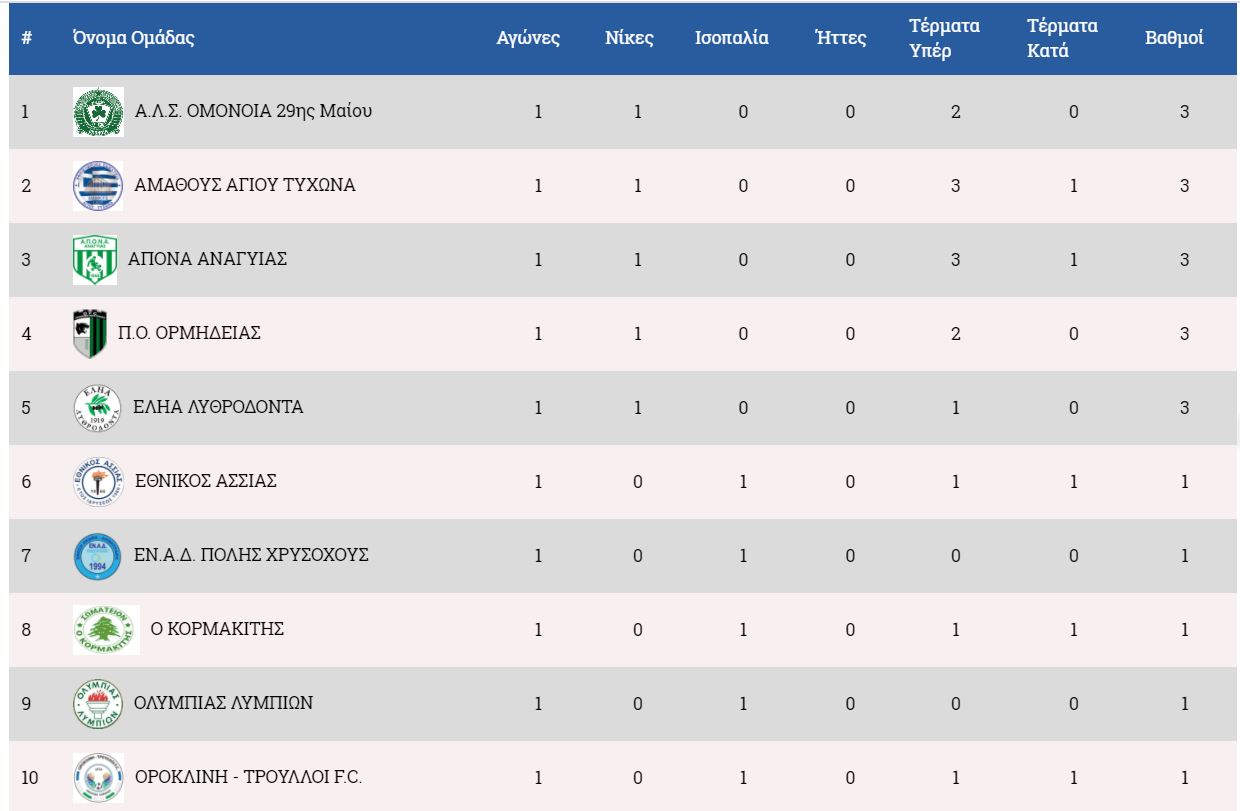Click the ΟΛΥΜΠΙΑΣ ΛΥΜΠΙΩΝ flame crest
Screen dimensions: 1240x811
tap(98, 704)
